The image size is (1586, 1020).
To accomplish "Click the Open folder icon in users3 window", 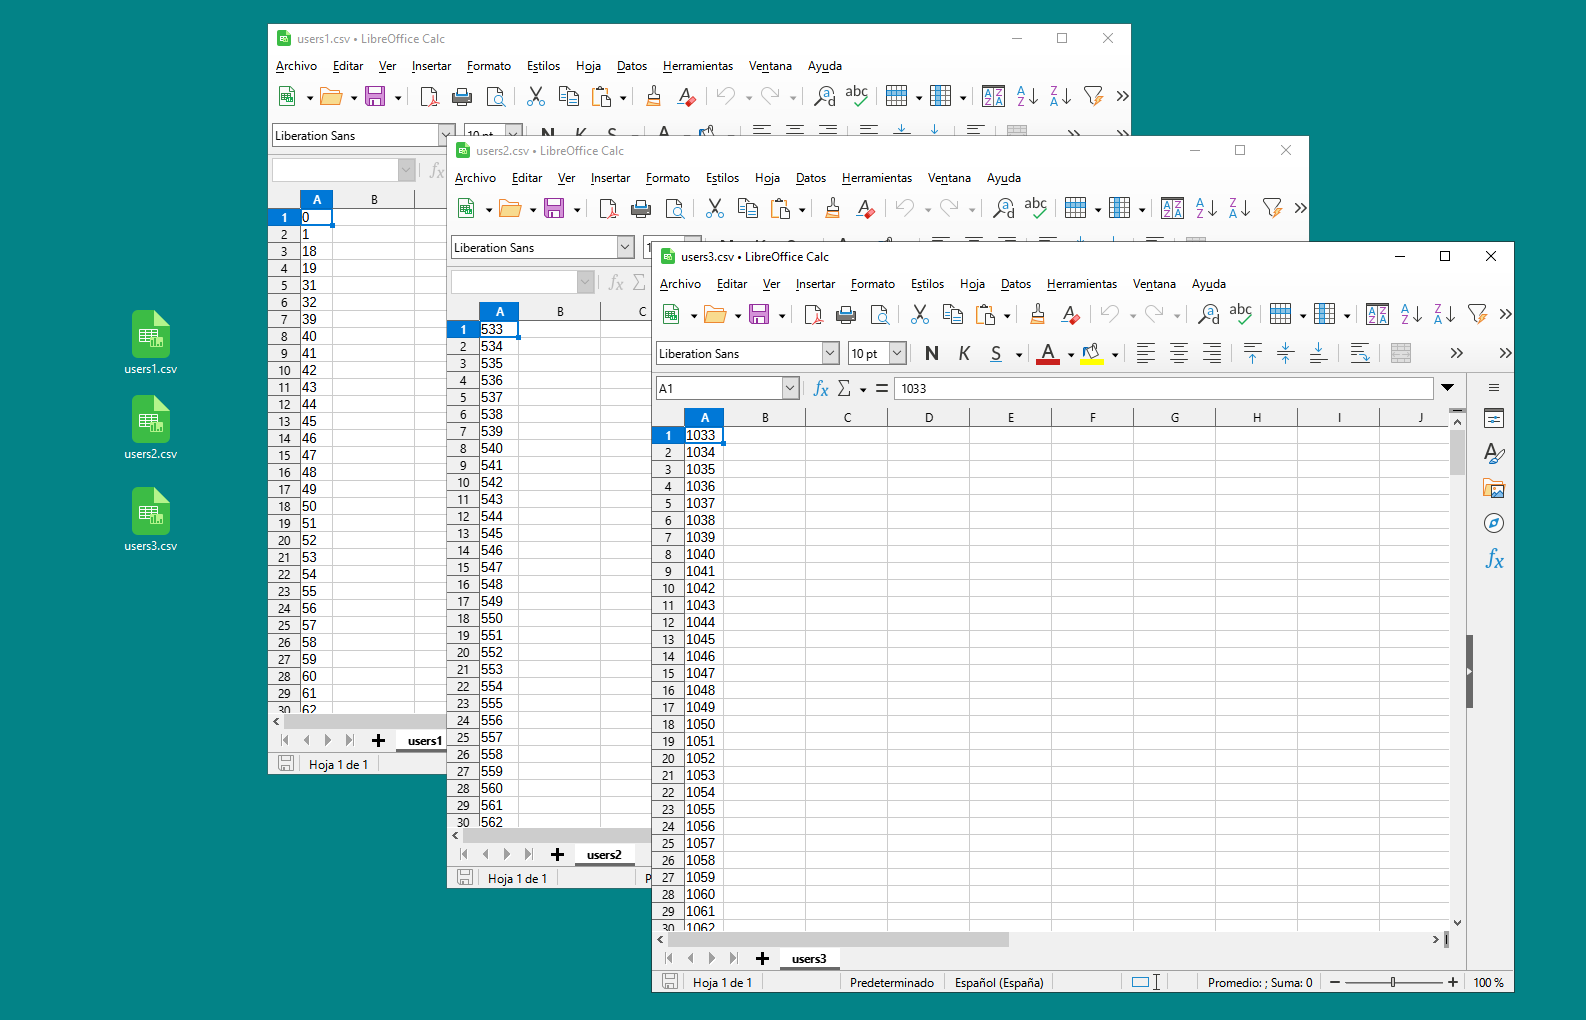I will (715, 315).
